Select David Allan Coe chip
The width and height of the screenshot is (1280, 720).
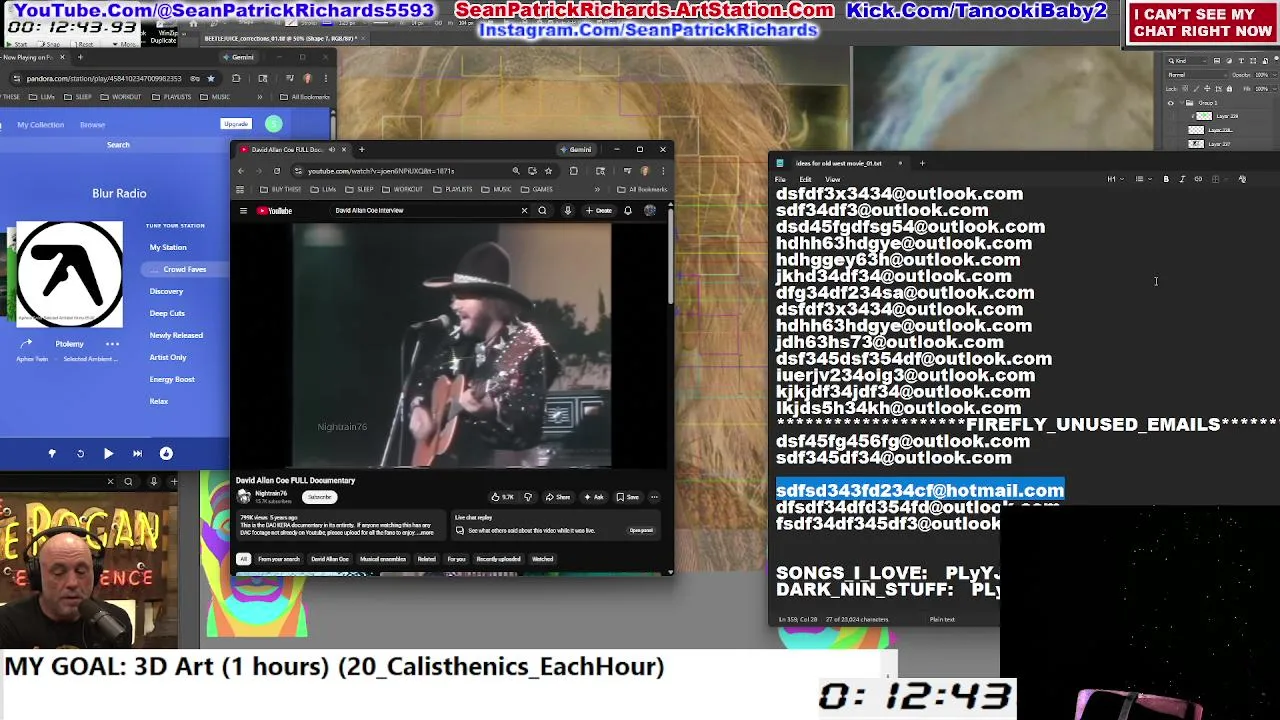pos(330,559)
